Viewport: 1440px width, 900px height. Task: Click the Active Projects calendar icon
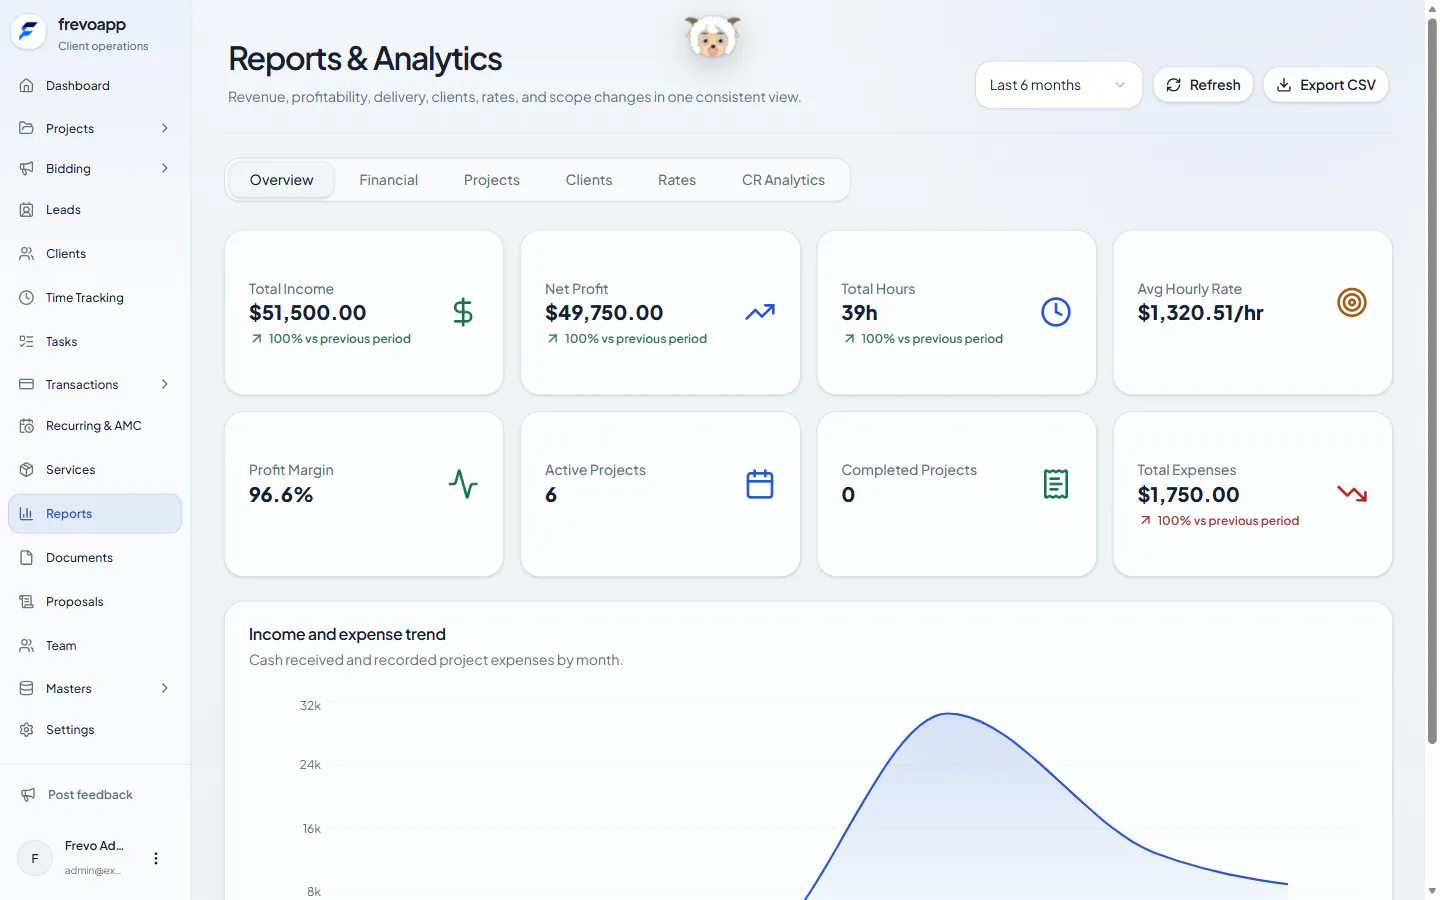click(x=760, y=484)
